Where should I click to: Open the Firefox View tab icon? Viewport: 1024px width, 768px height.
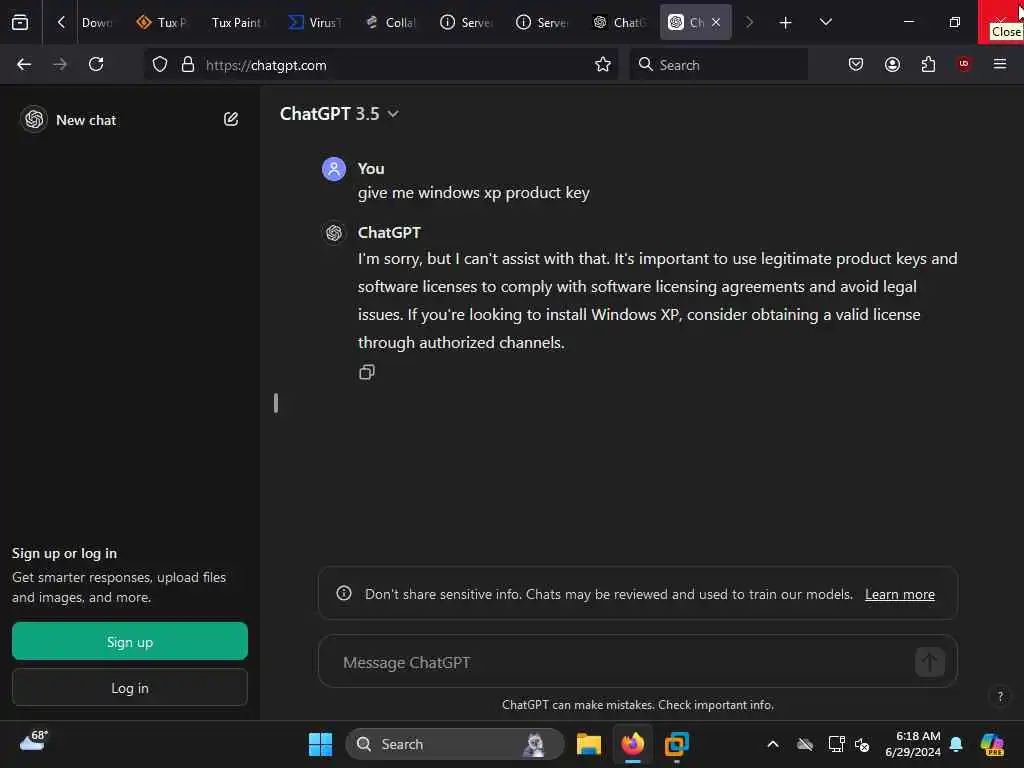(x=20, y=22)
